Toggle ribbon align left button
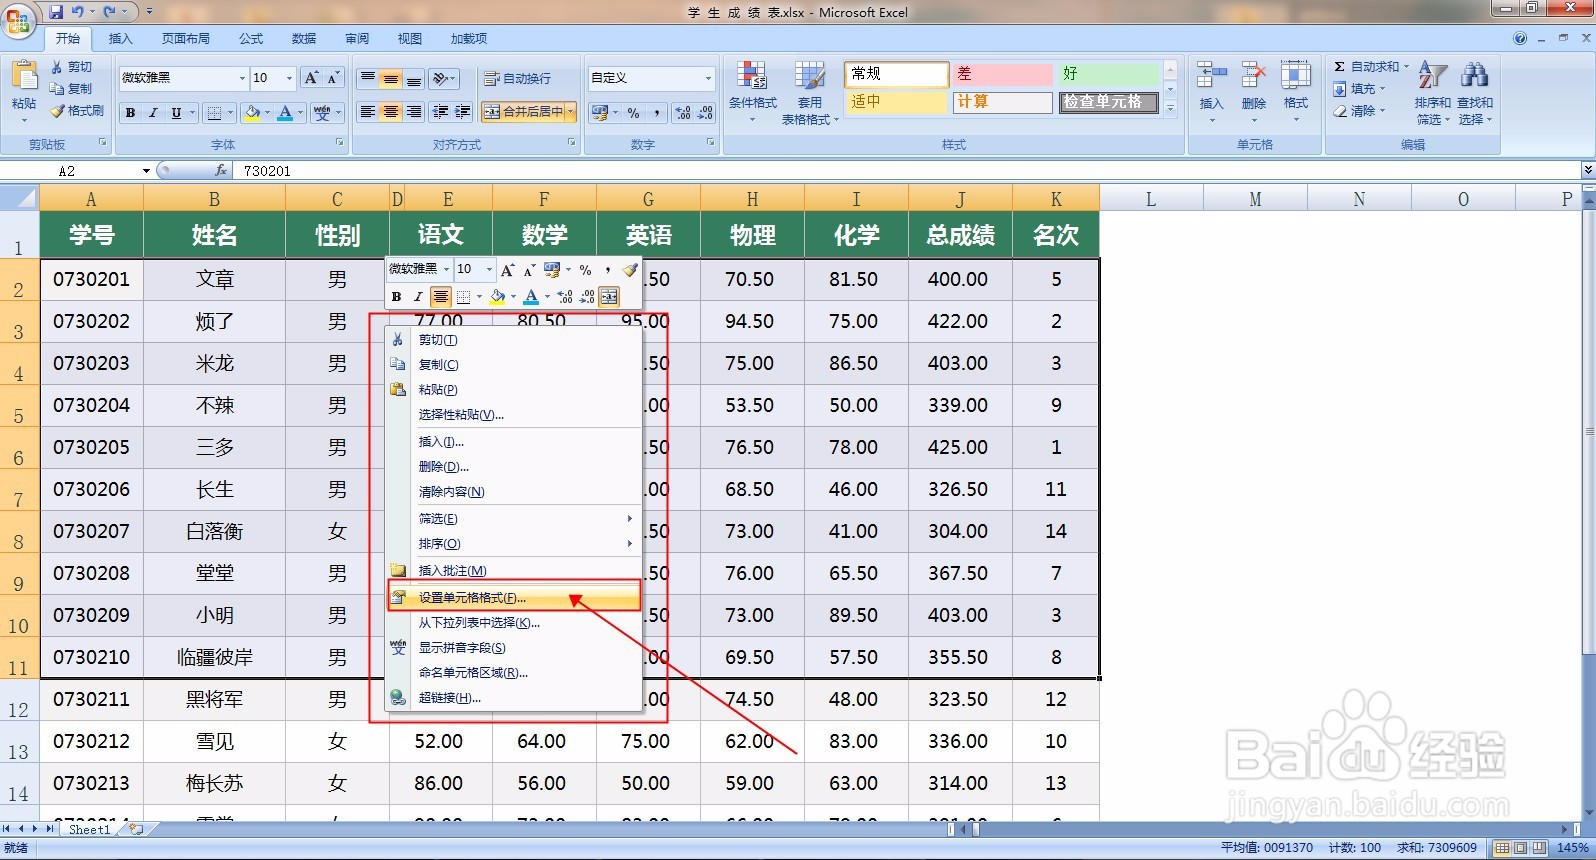Viewport: 1596px width, 860px height. [x=368, y=112]
